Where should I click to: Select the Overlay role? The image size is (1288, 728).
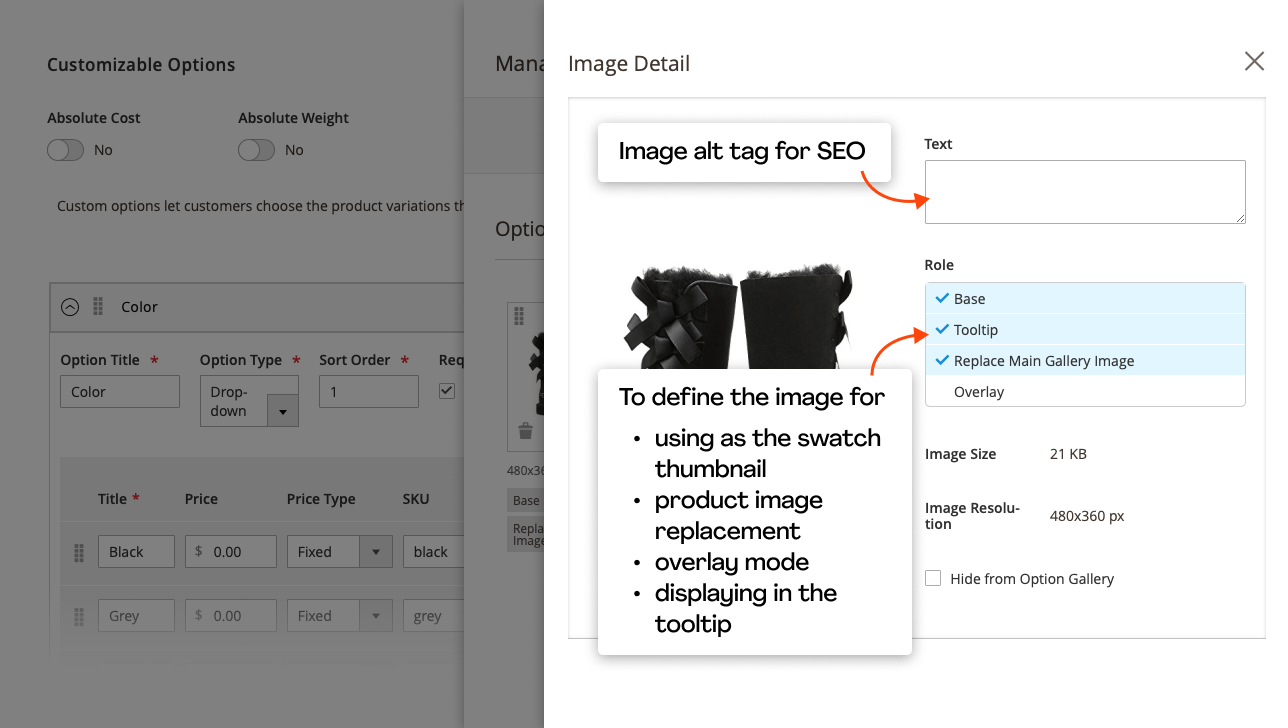click(x=978, y=391)
